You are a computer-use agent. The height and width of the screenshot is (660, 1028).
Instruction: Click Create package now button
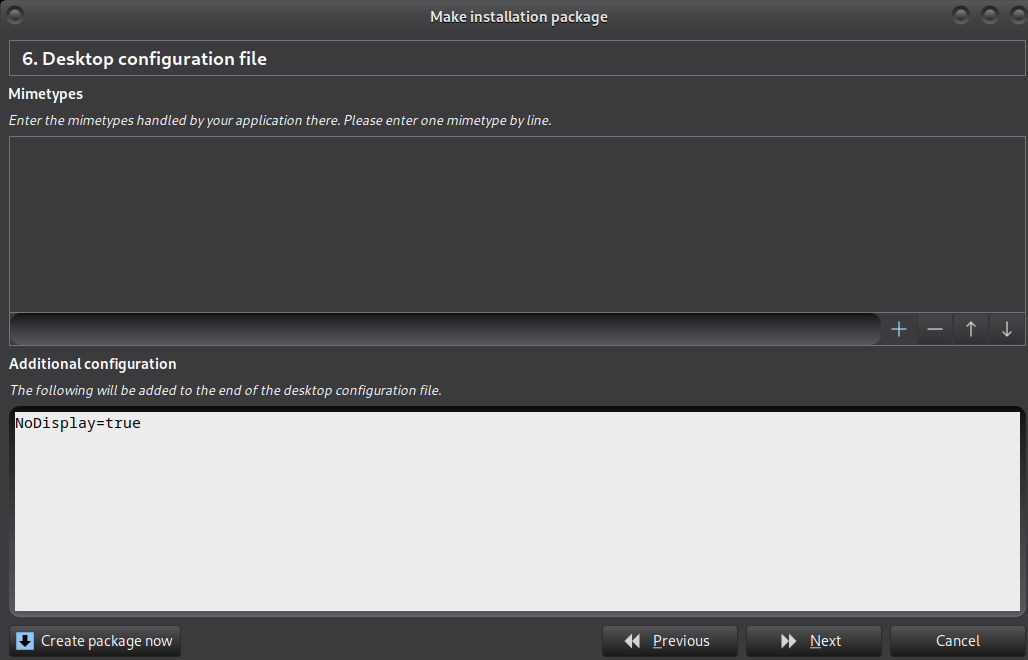(x=96, y=641)
